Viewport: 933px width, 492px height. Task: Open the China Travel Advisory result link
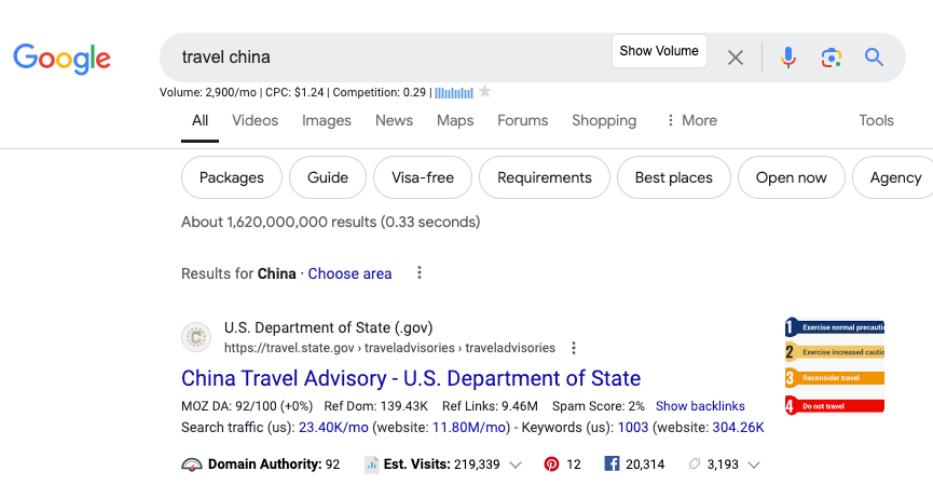[411, 379]
